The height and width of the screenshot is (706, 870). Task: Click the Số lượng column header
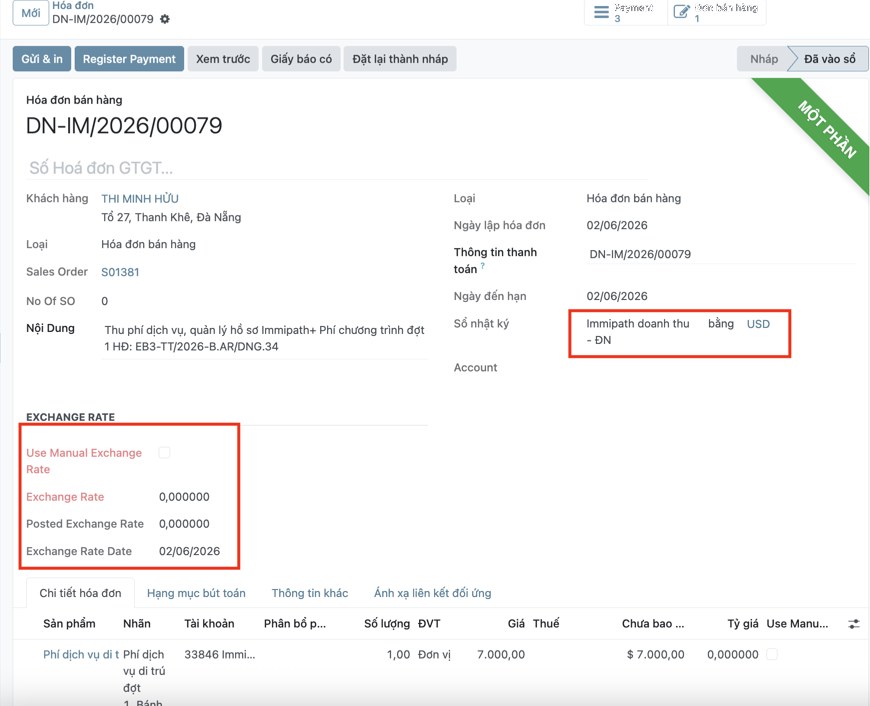[x=387, y=623]
